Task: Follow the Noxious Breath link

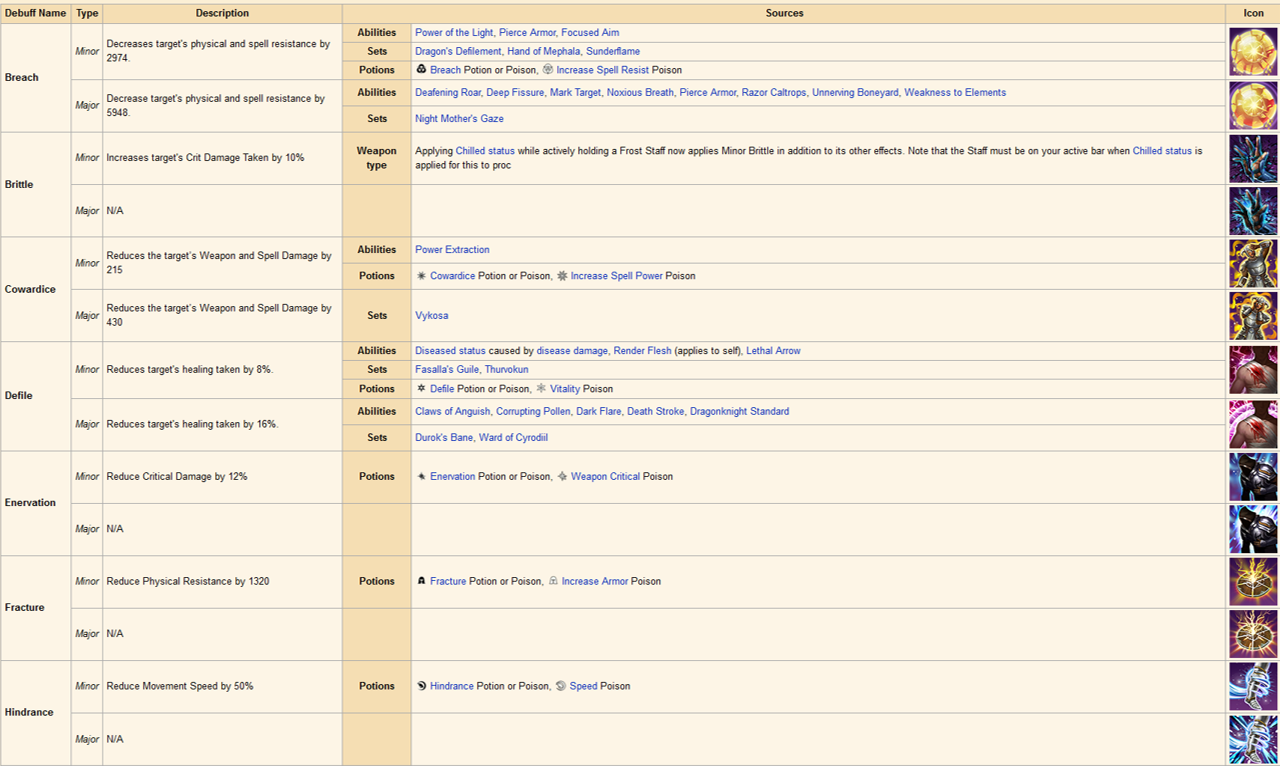Action: [640, 92]
